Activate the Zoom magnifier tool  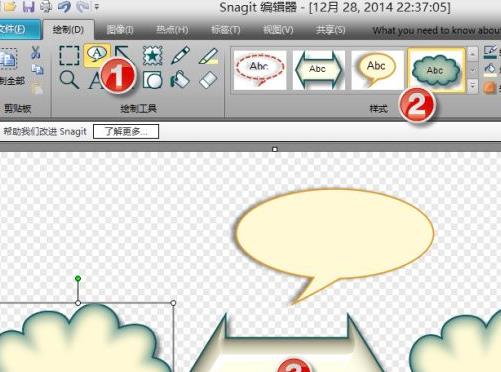point(69,80)
